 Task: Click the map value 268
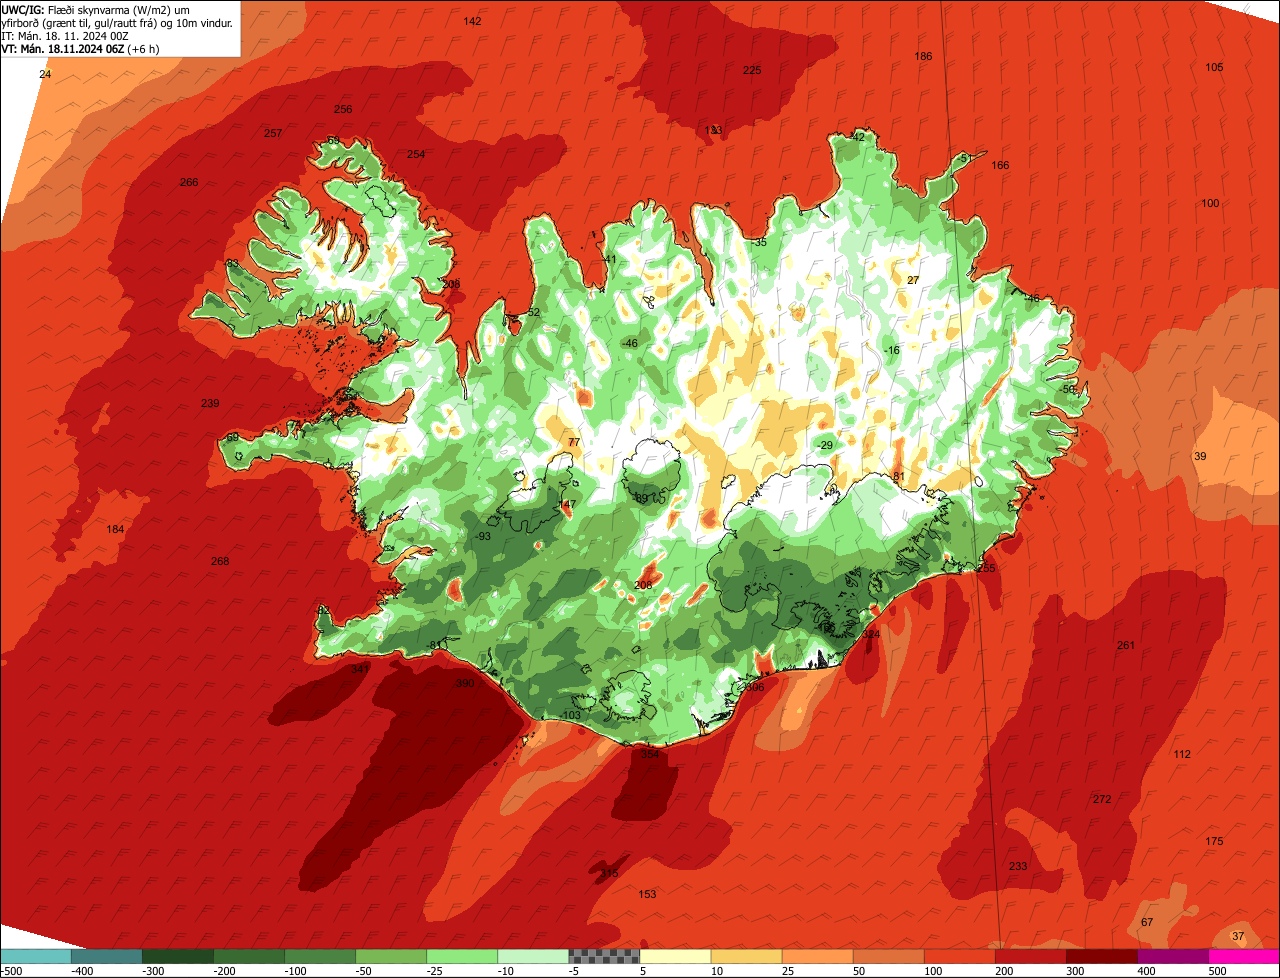coord(220,561)
